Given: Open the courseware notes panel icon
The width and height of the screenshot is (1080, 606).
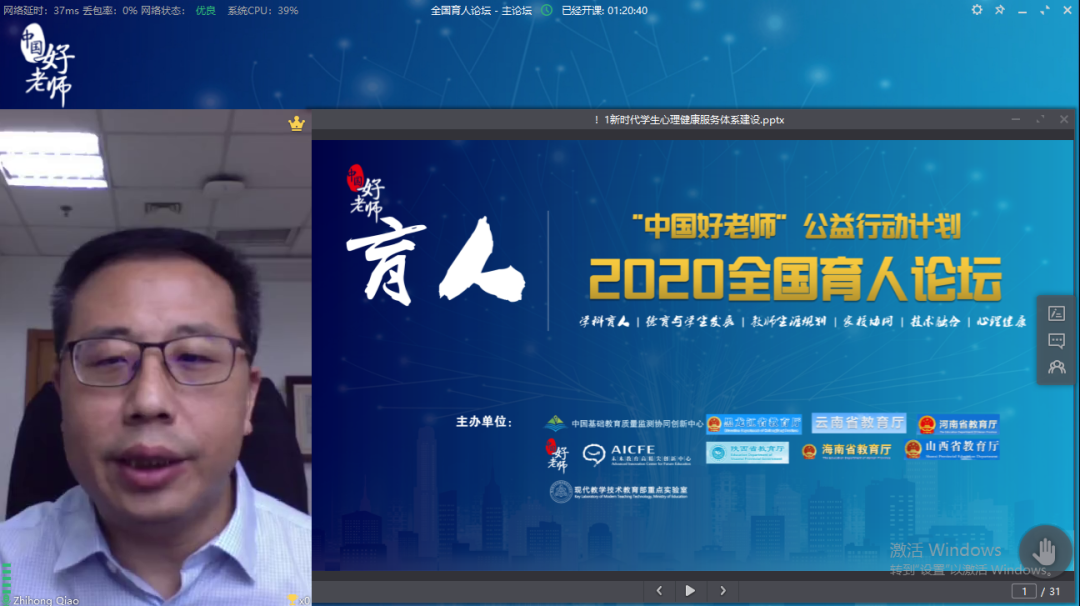Looking at the screenshot, I should (x=1057, y=313).
